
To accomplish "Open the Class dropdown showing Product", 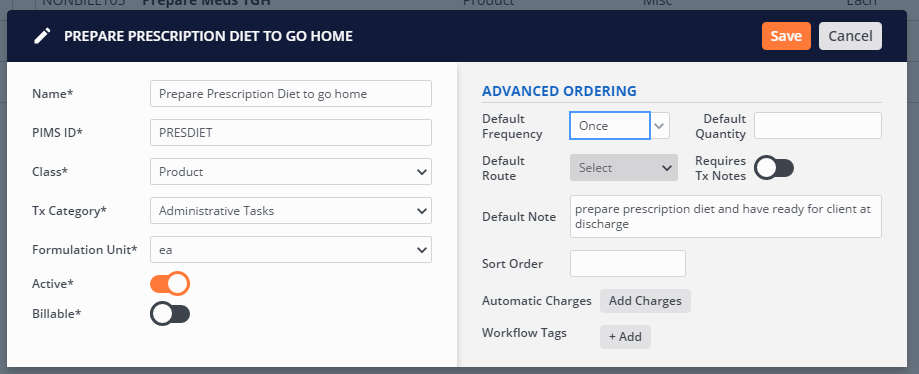I will coord(291,172).
